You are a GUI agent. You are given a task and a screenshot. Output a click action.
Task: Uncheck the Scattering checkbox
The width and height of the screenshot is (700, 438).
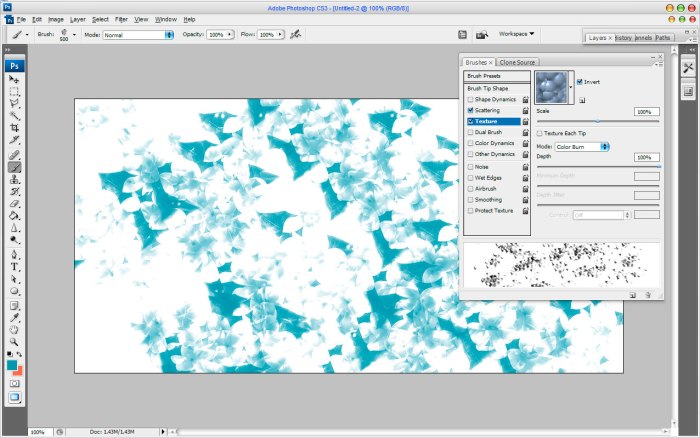pos(470,110)
